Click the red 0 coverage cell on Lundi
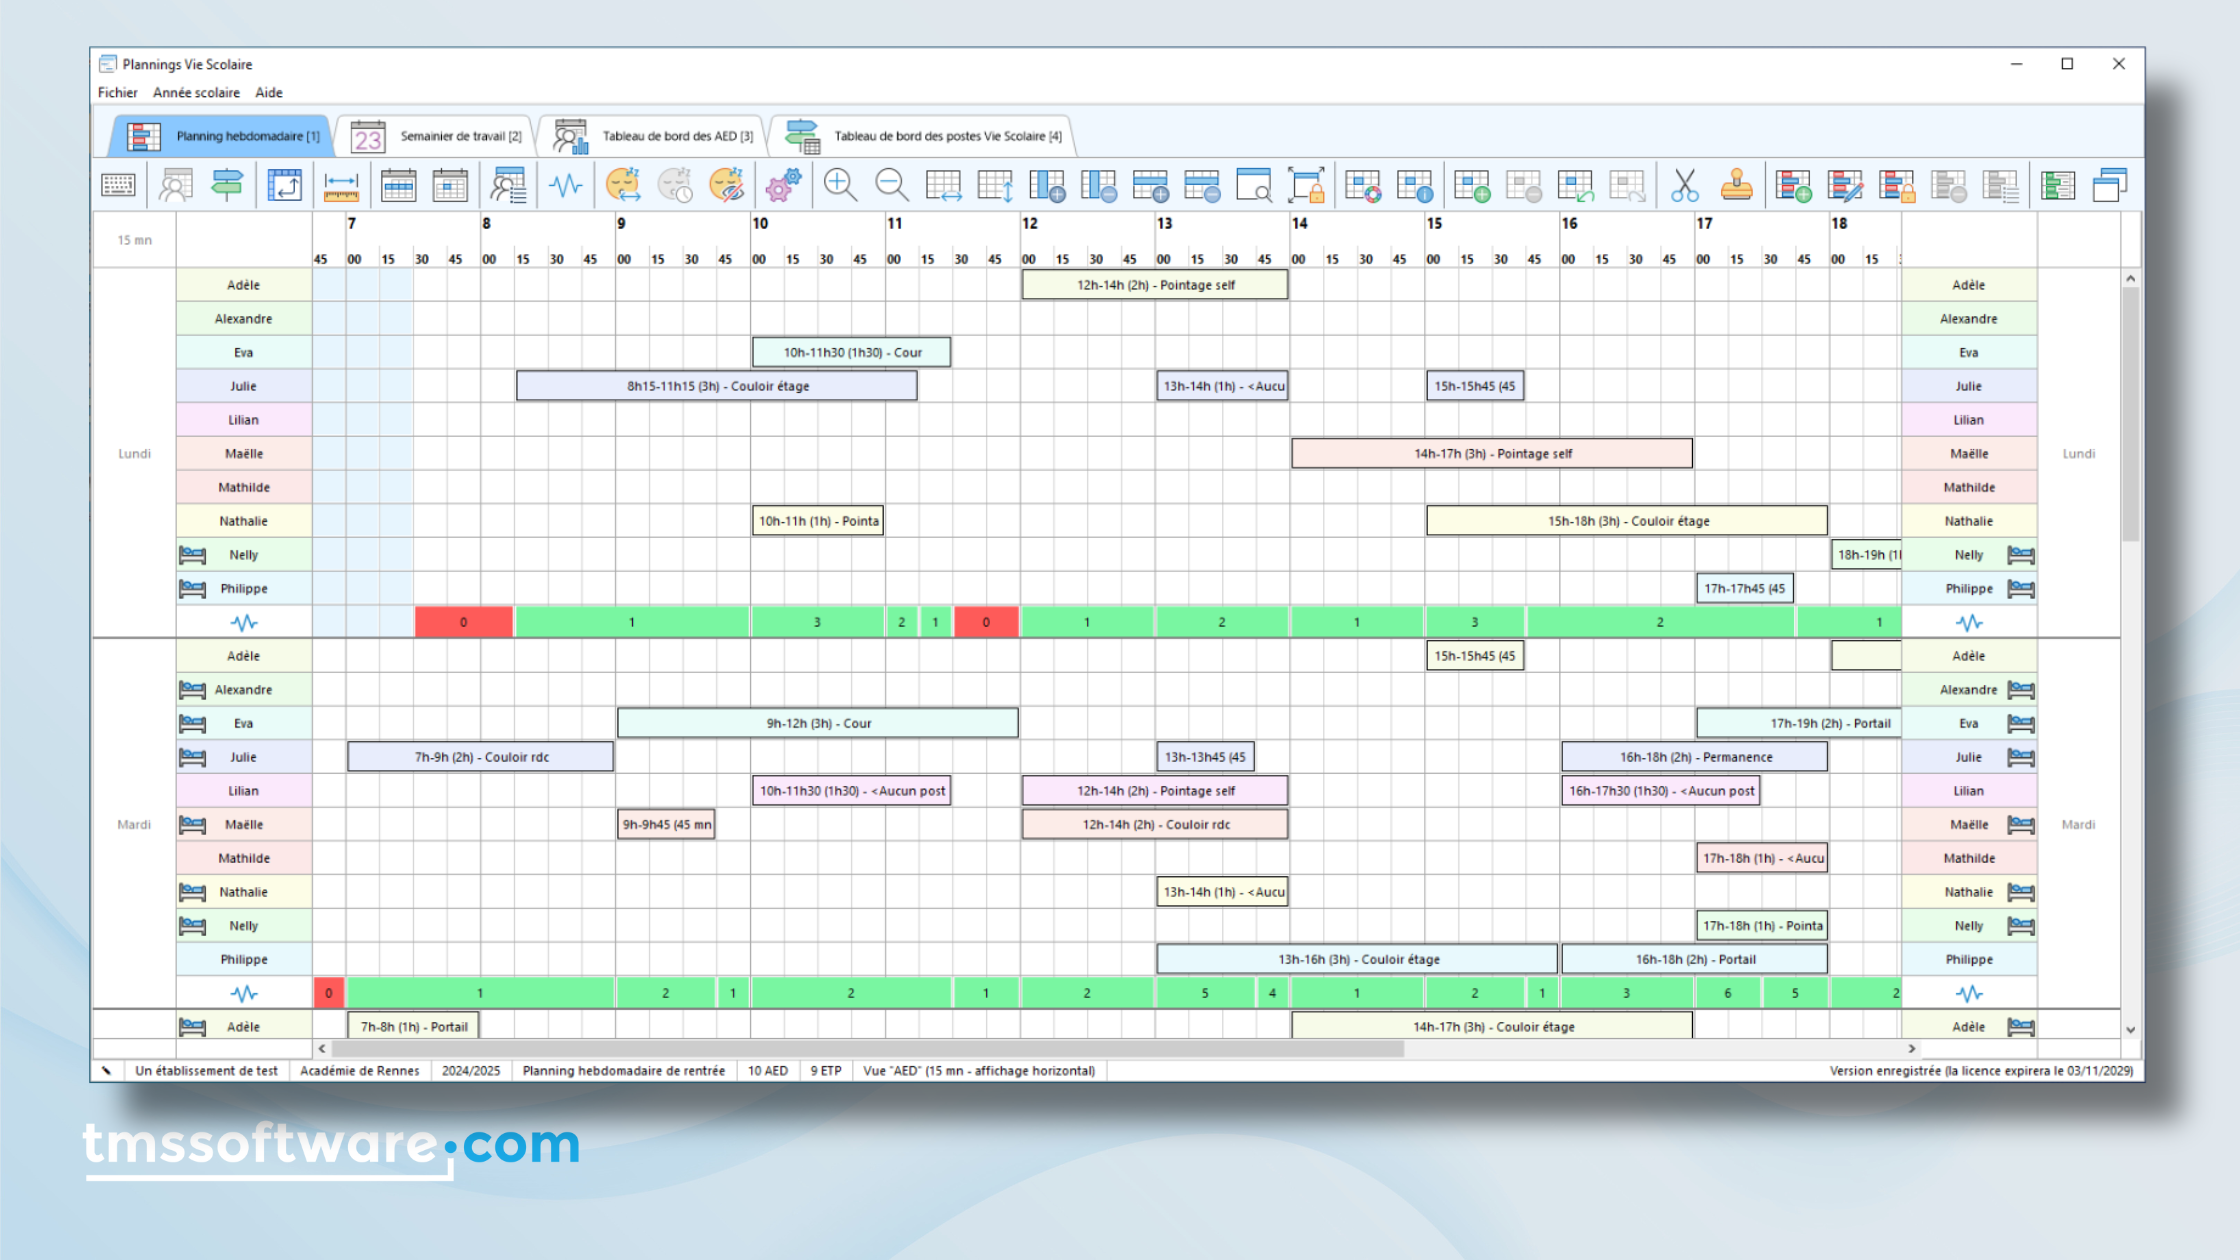The image size is (2240, 1260). (x=463, y=622)
